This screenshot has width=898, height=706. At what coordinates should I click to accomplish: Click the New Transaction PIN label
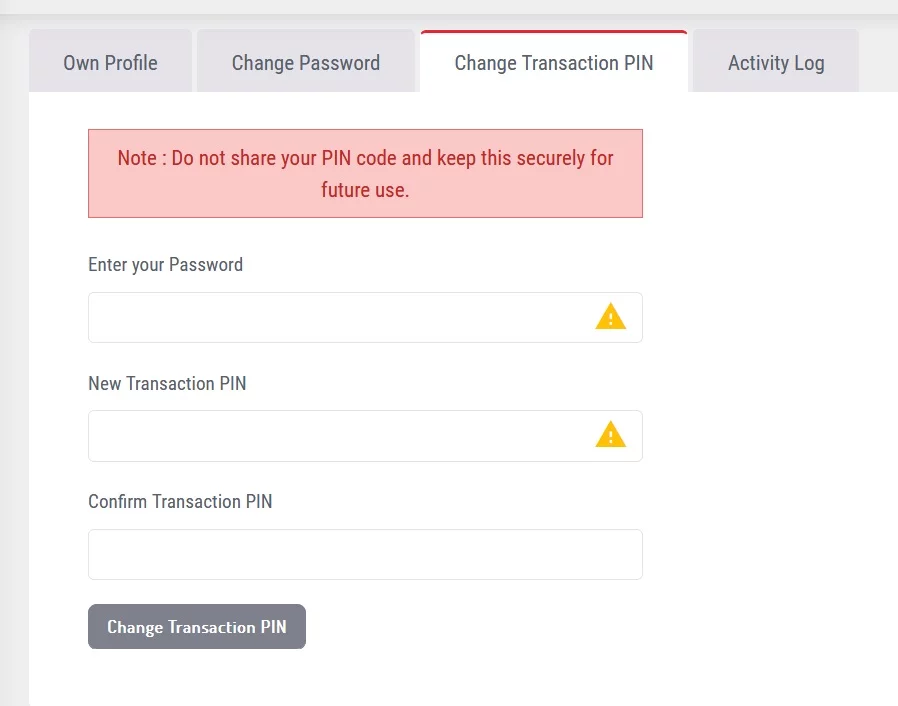[167, 383]
